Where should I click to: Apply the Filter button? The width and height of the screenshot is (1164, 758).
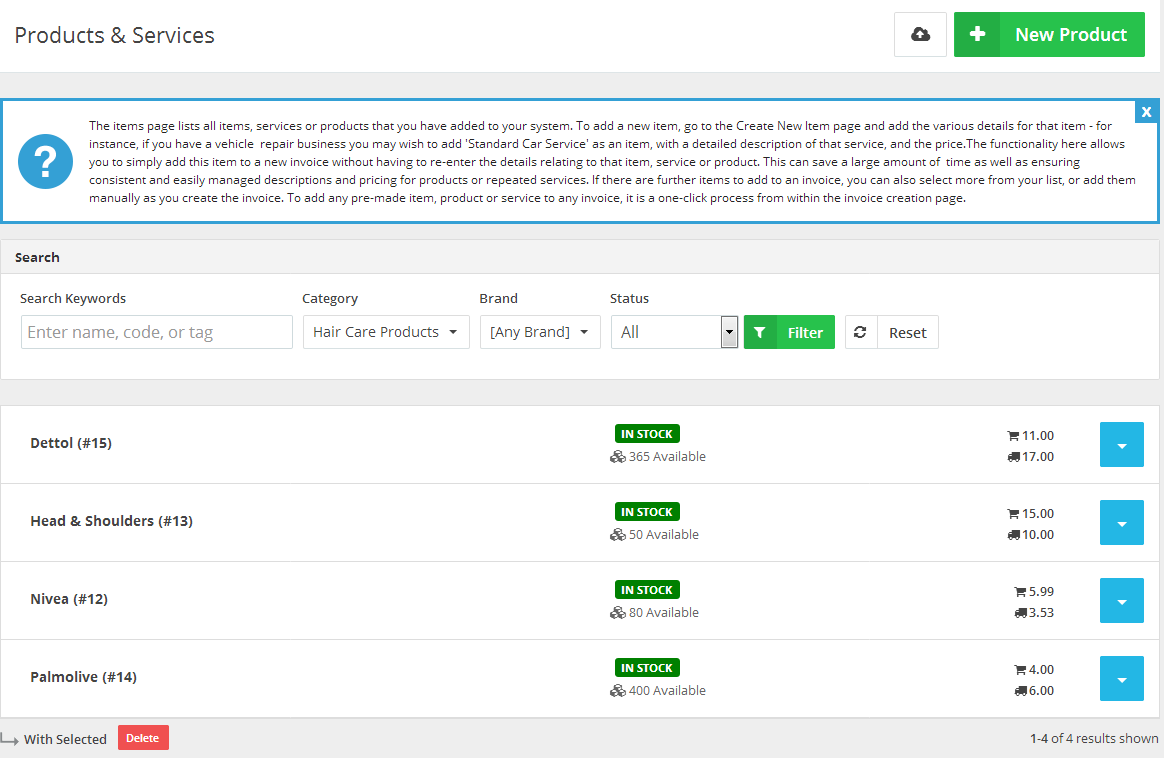coord(789,332)
